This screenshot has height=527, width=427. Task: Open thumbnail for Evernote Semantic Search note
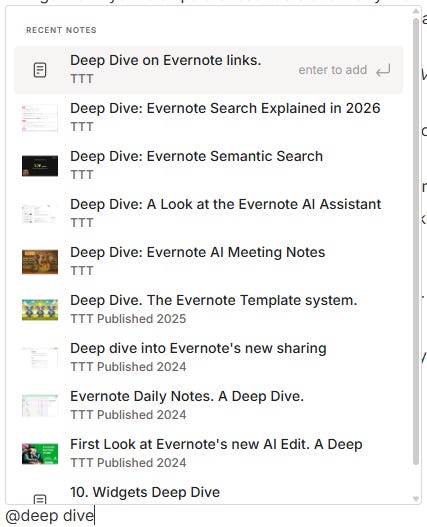pos(40,166)
